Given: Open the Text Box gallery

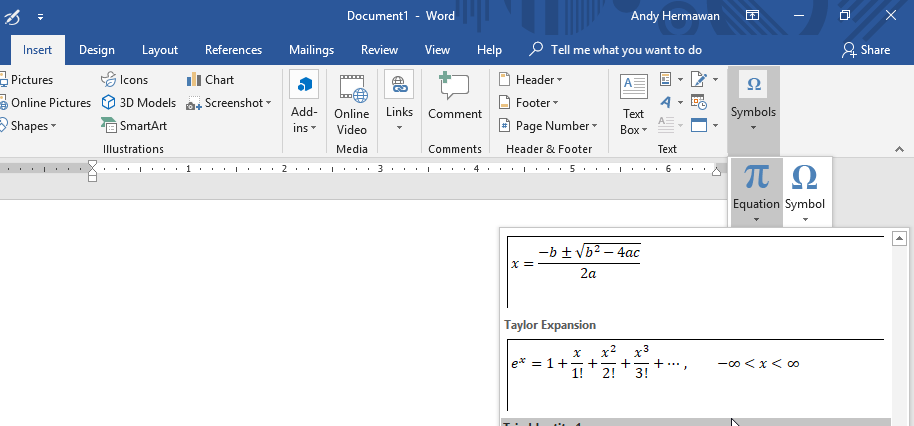Looking at the screenshot, I should (x=634, y=105).
